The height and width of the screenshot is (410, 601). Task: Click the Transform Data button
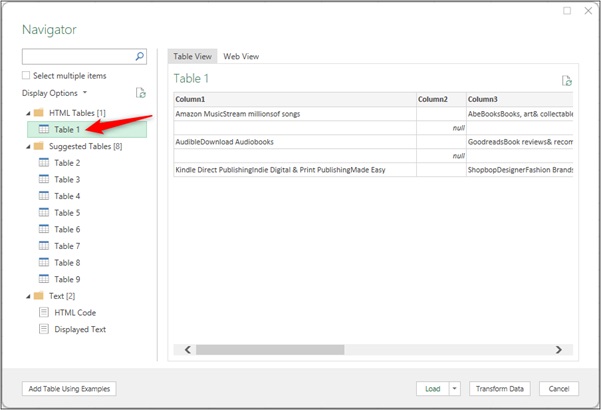(x=499, y=389)
